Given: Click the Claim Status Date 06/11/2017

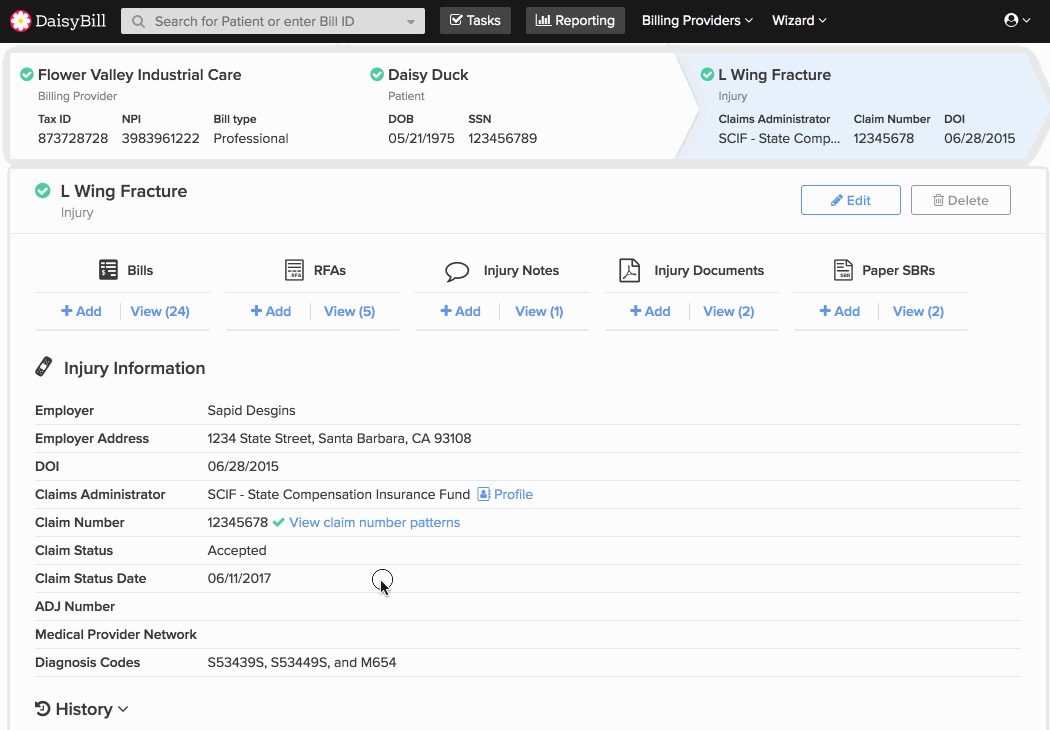Looking at the screenshot, I should tap(239, 579).
